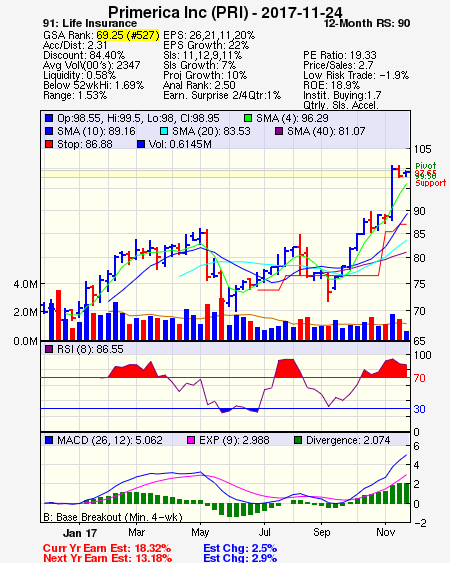Viewport: 450px width, 563px height.
Task: Click the highlighted GSA Rank value 69.25 (#527)
Action: tap(127, 35)
